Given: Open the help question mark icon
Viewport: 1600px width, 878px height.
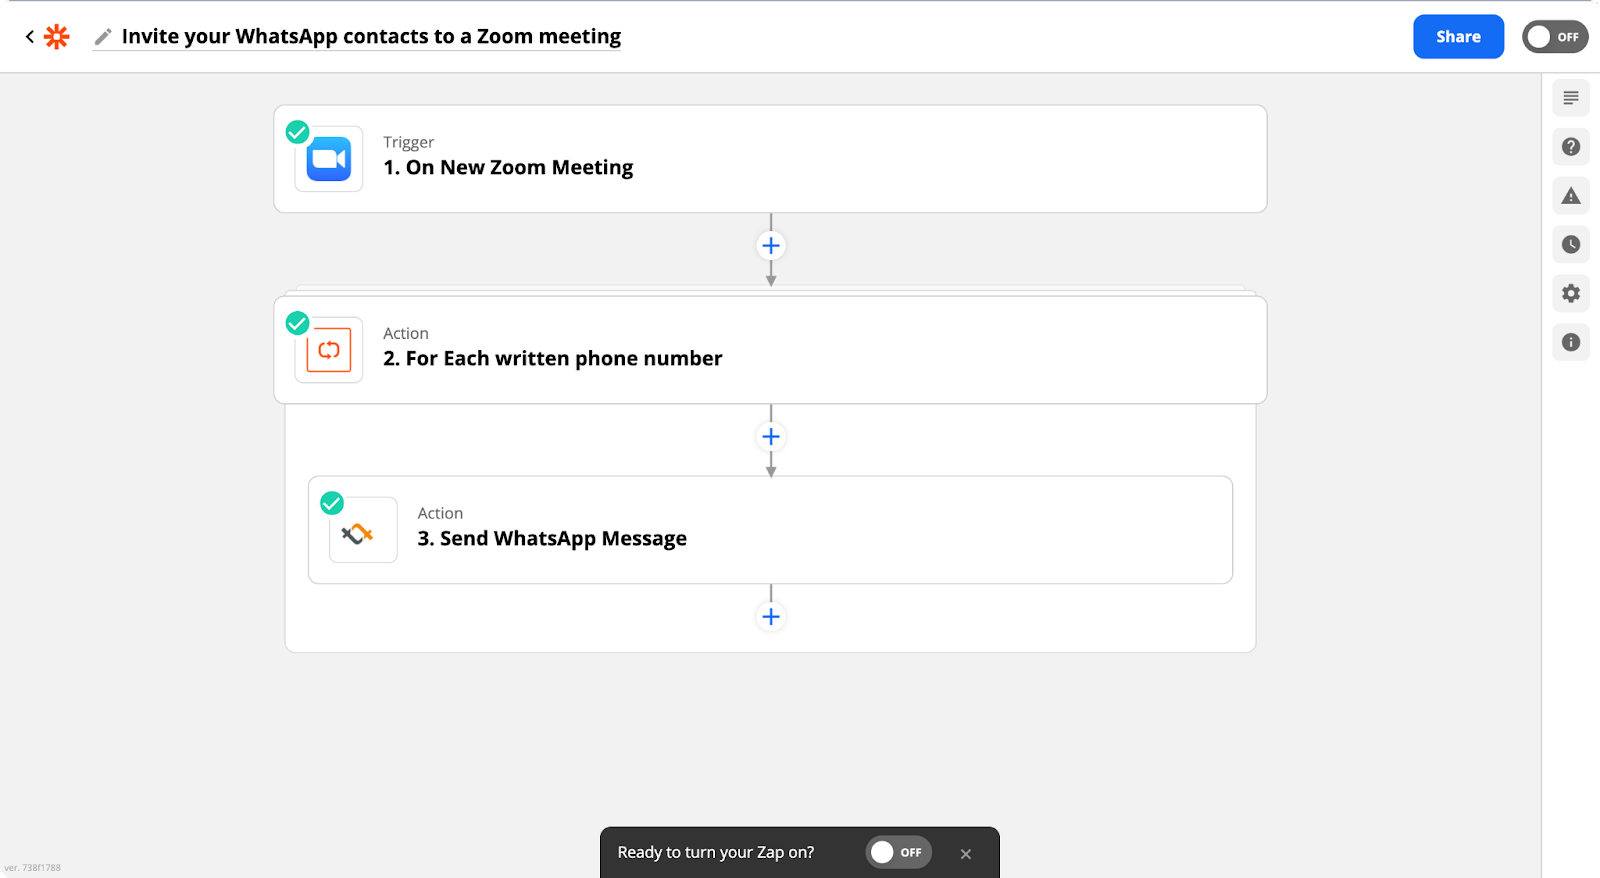Looking at the screenshot, I should pos(1571,147).
